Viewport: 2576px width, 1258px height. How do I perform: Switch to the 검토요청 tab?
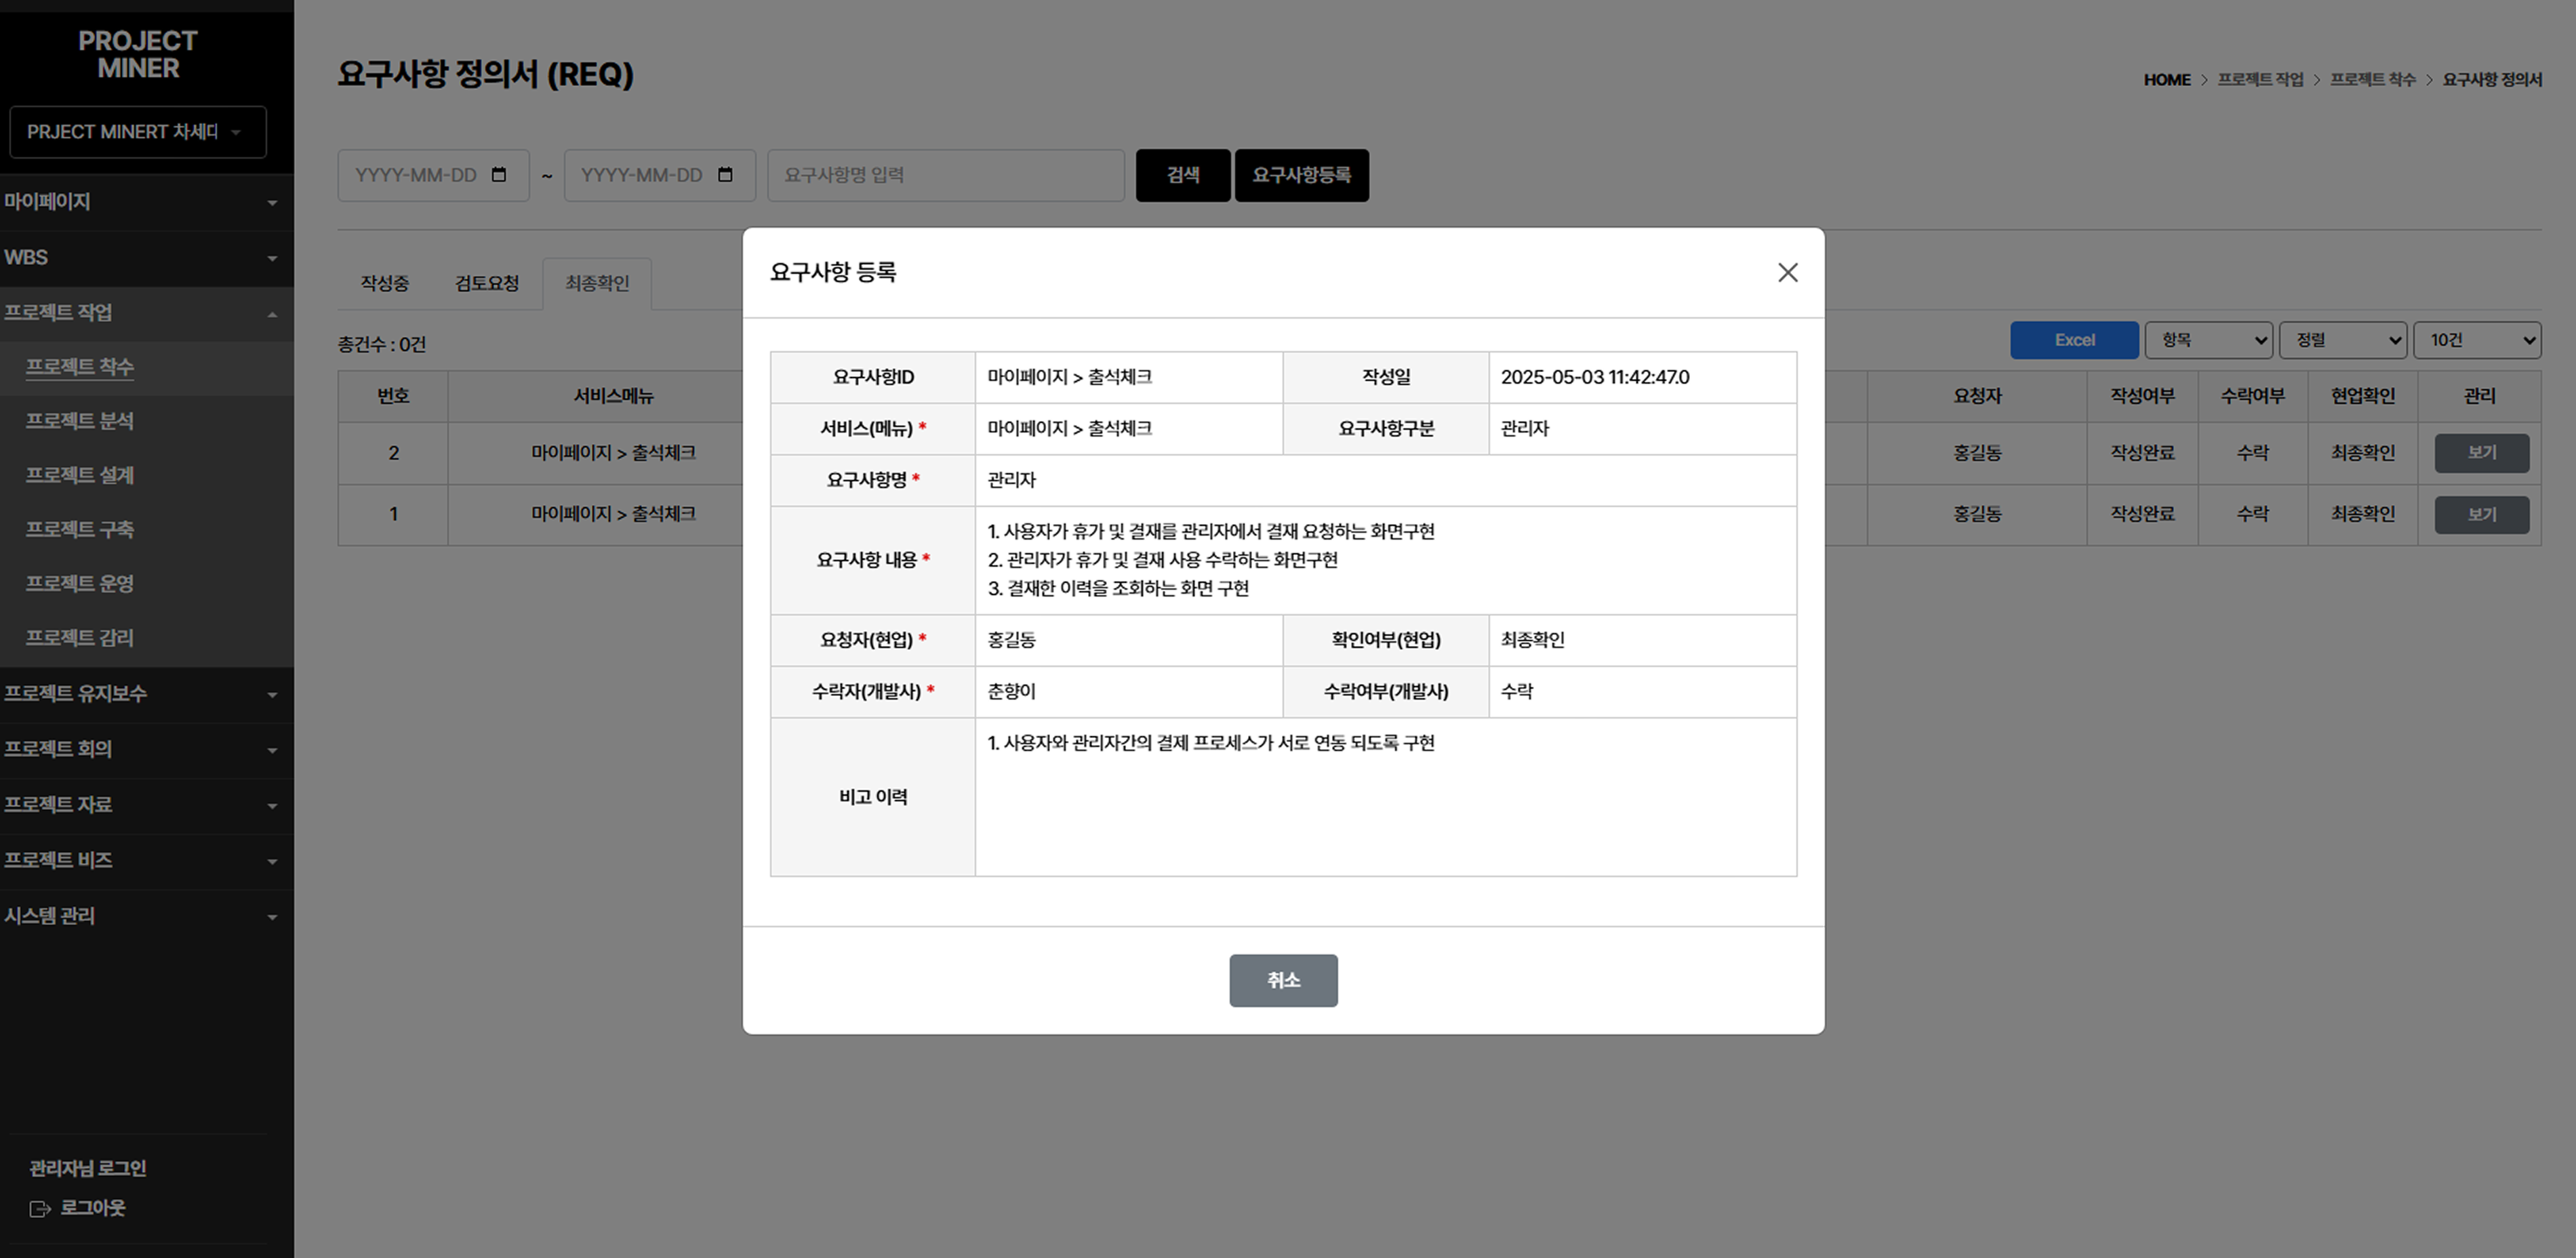point(487,284)
